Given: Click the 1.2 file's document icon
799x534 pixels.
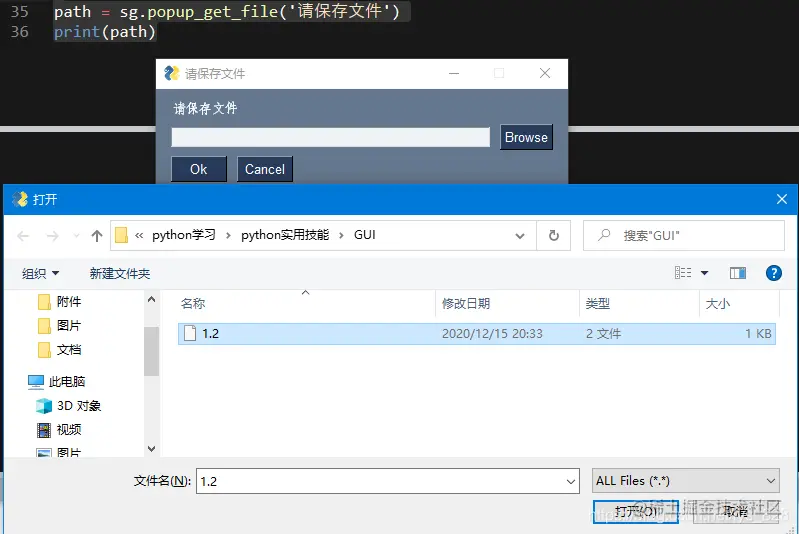Looking at the screenshot, I should coord(190,333).
